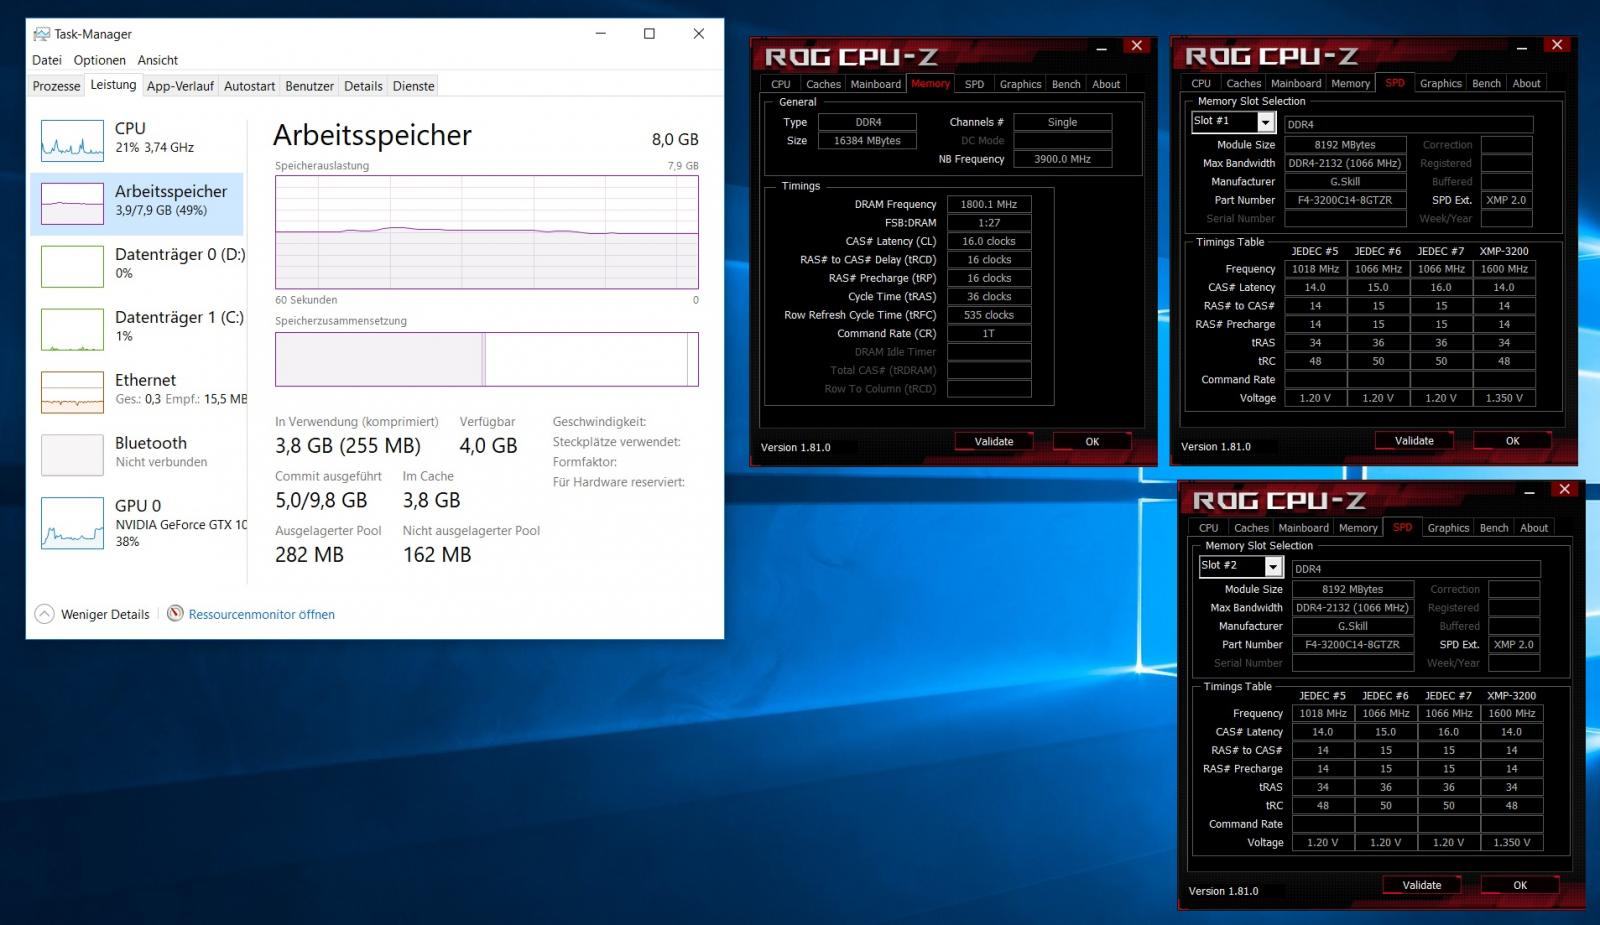
Task: Close the Memory CPU-Z window
Action: 1136,46
